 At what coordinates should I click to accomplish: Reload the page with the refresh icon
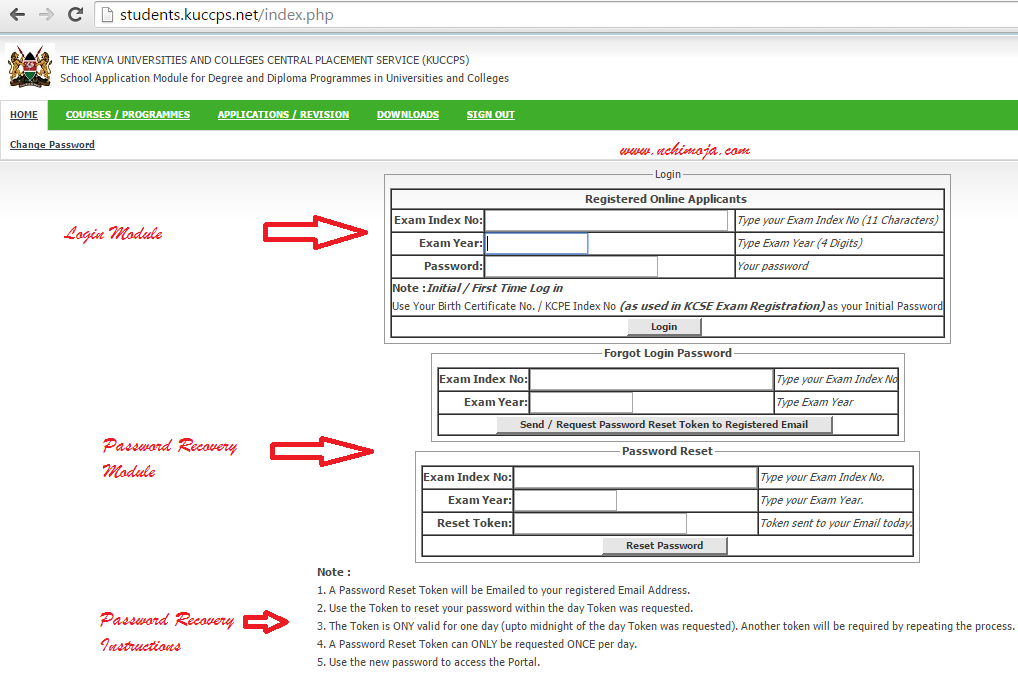pyautogui.click(x=75, y=14)
